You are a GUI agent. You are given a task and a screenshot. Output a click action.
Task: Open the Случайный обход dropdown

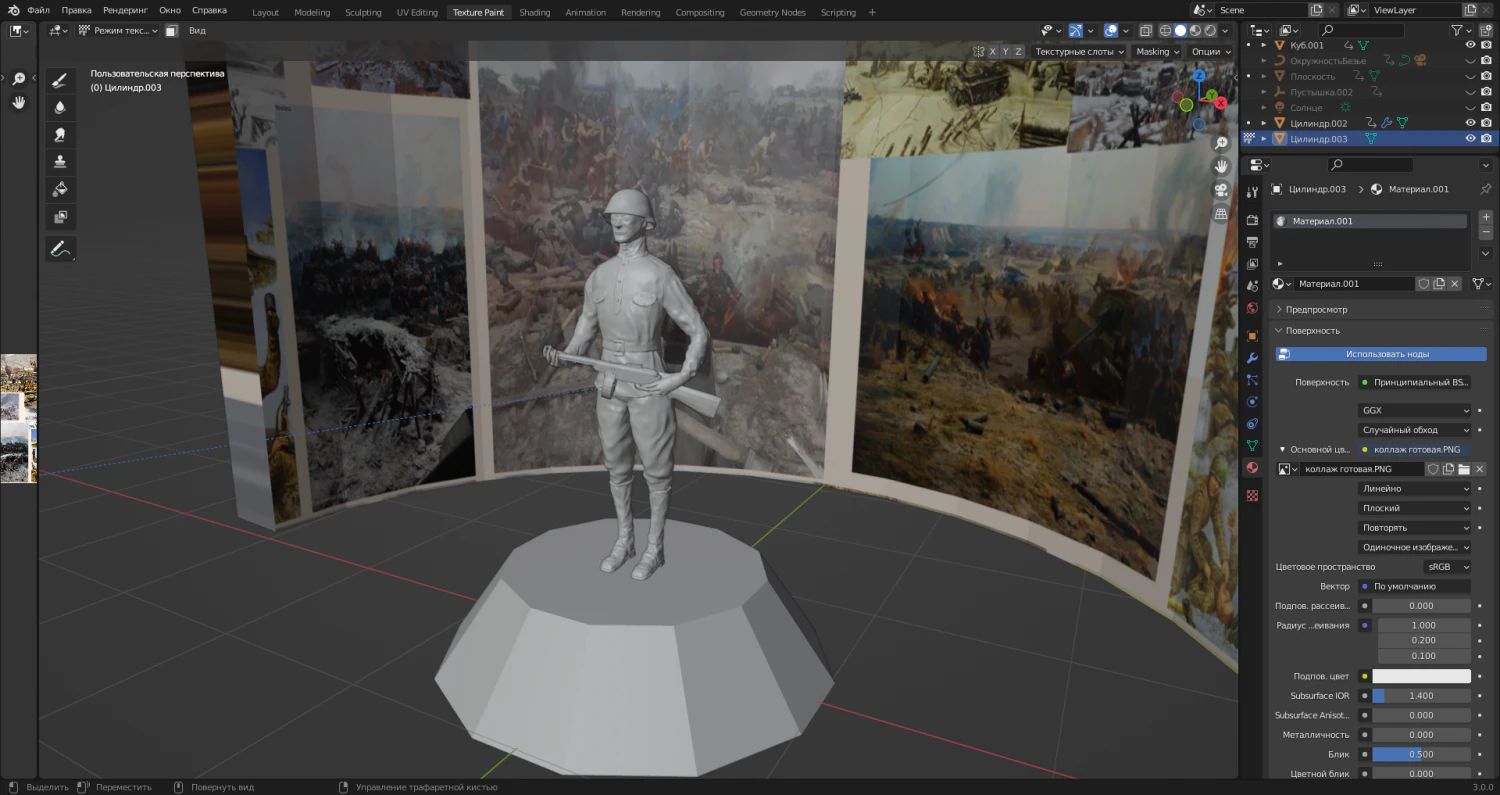[1416, 430]
